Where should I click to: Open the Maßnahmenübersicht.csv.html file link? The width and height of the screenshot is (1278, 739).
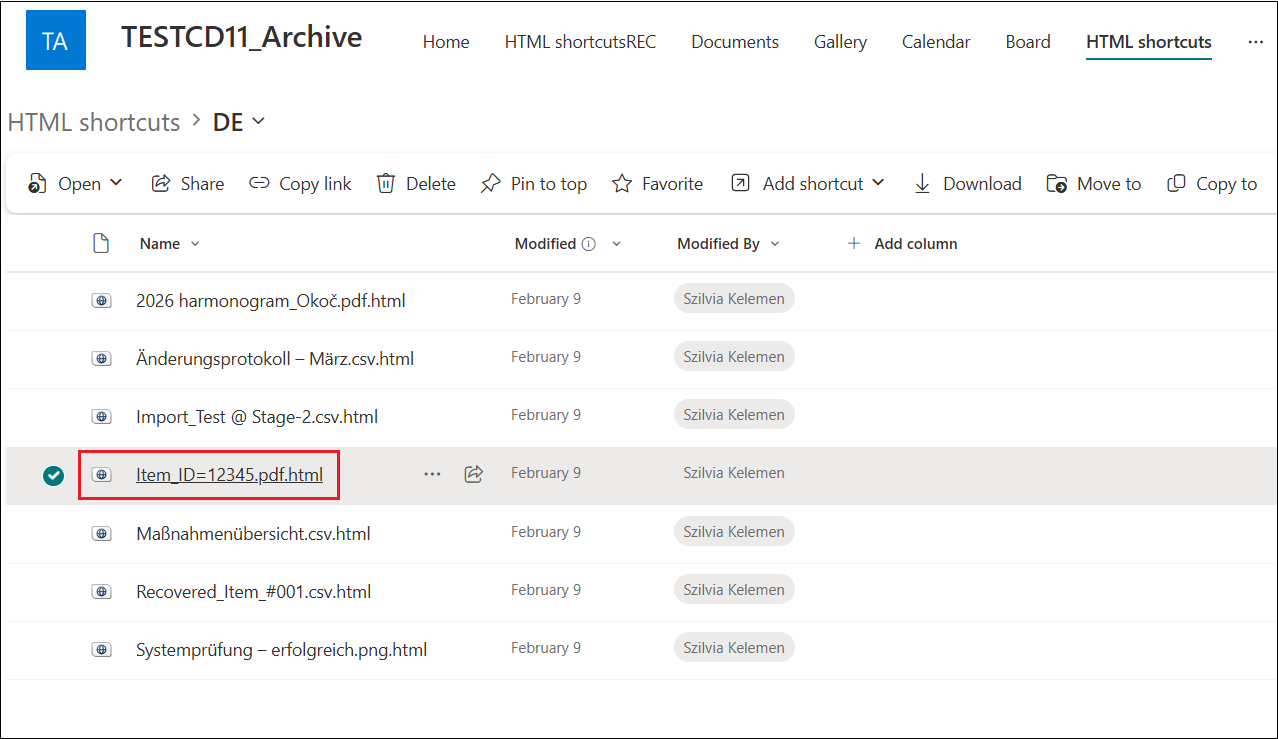[x=253, y=534]
